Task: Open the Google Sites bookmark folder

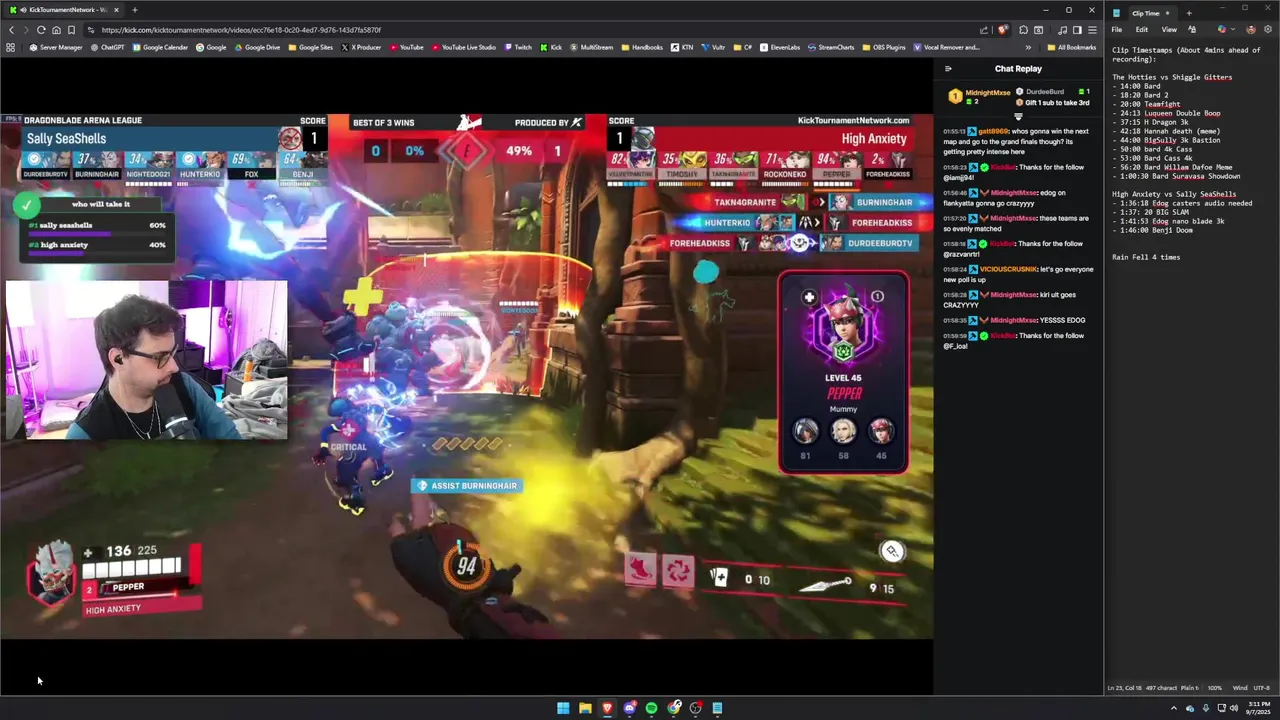Action: coord(310,47)
